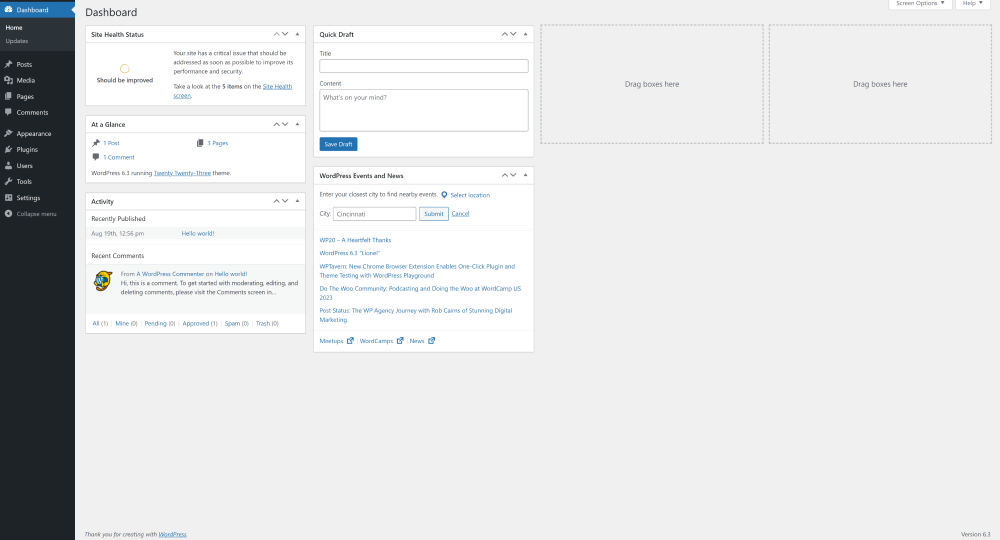The width and height of the screenshot is (1000, 540).
Task: Open the 1 Post link
Action: (112, 143)
